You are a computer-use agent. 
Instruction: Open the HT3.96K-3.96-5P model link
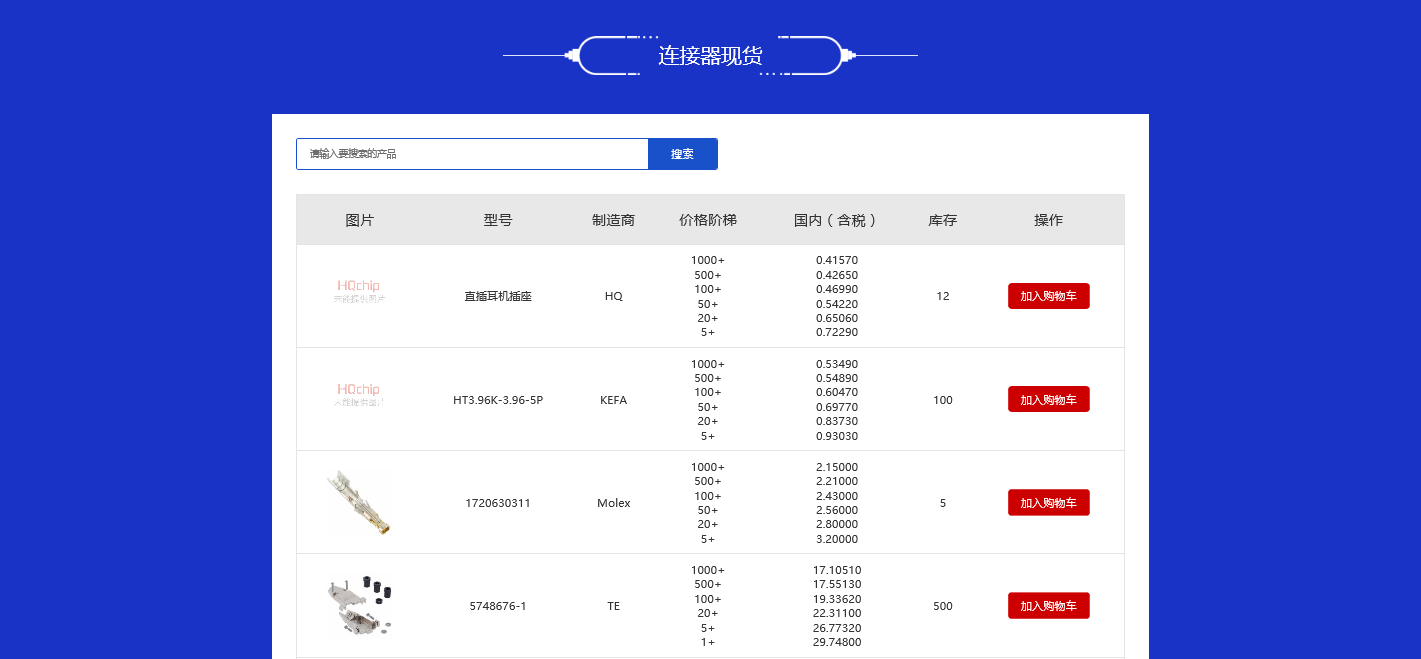pyautogui.click(x=498, y=400)
